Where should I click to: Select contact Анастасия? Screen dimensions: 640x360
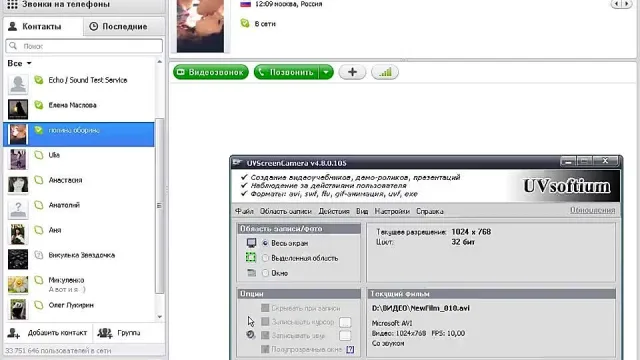pyautogui.click(x=79, y=184)
